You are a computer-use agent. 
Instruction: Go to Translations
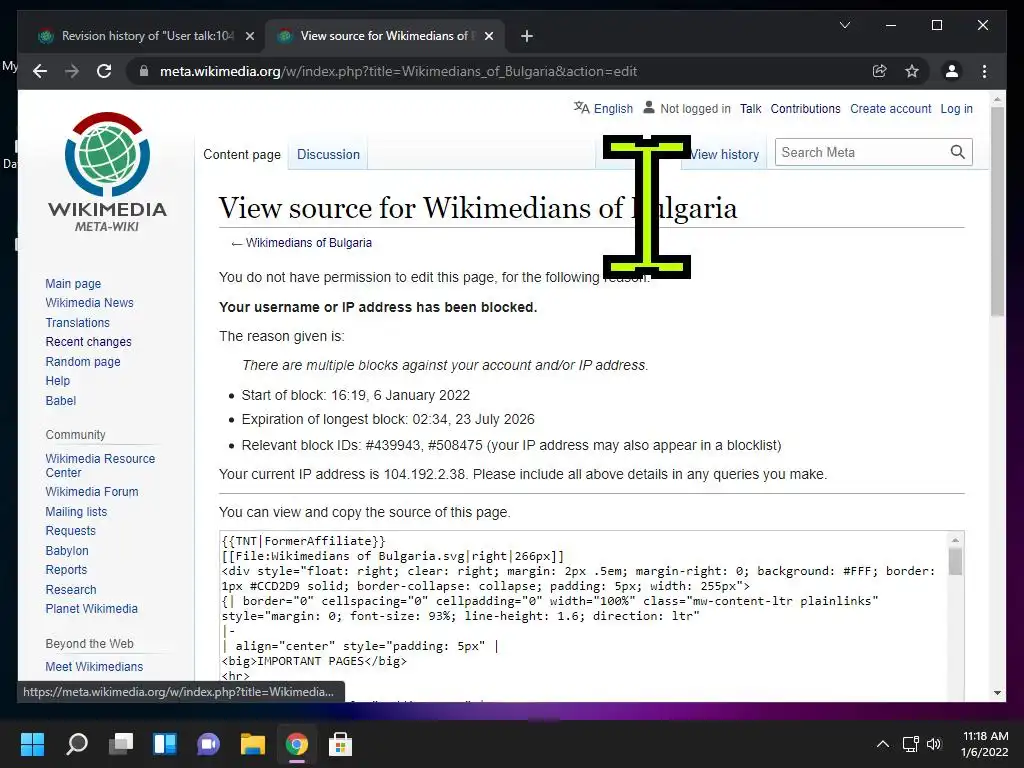78,323
